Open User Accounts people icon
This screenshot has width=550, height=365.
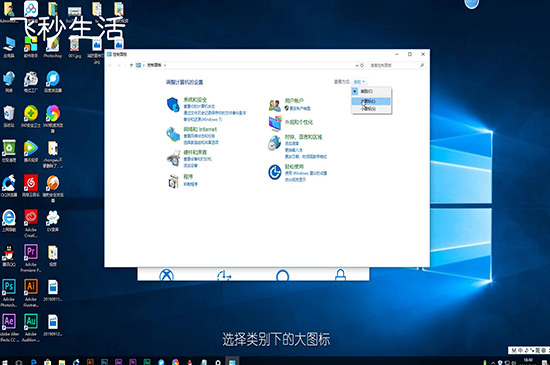point(275,105)
